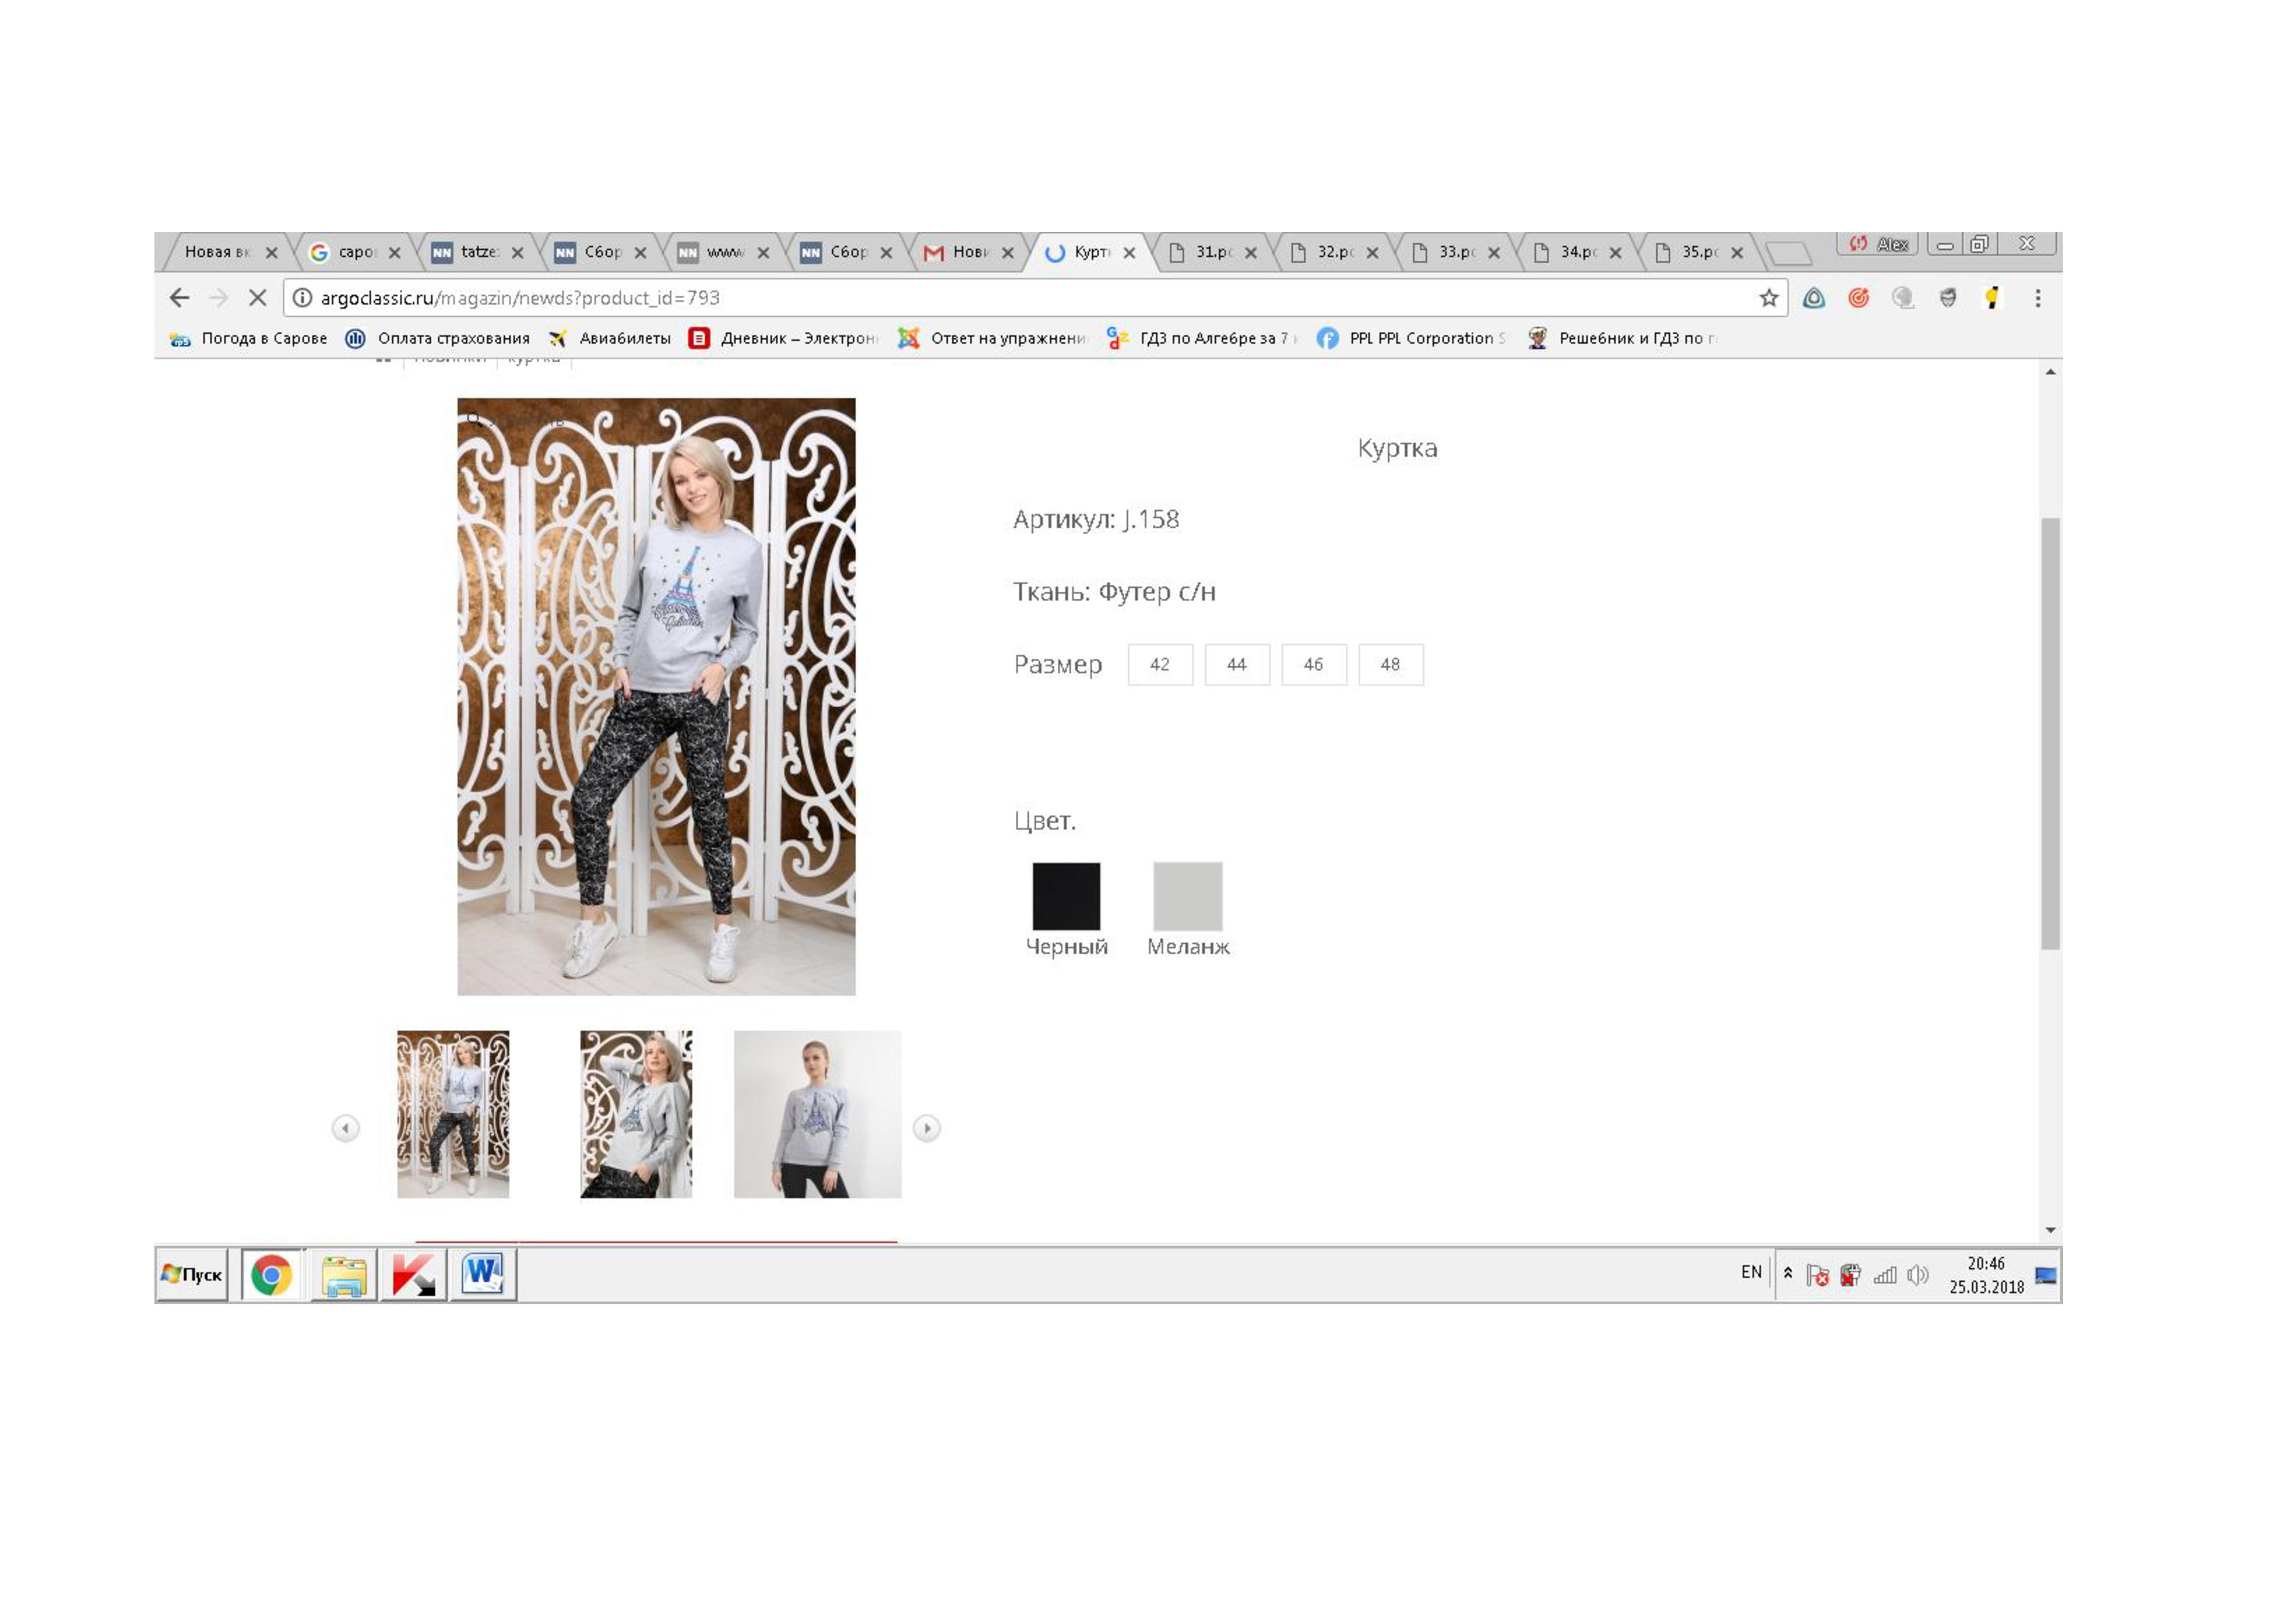This screenshot has width=2296, height=1623.
Task: Close the 'www' tab
Action: (763, 253)
